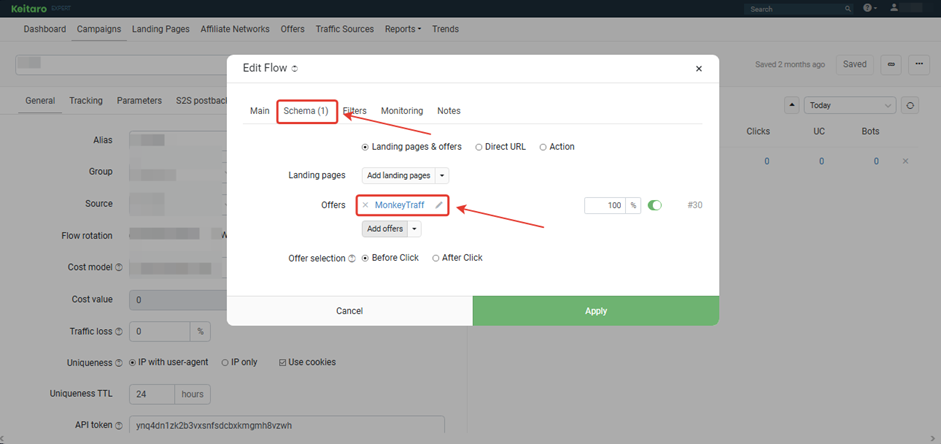
Task: Click the Cost model help icon
Action: coord(118,268)
